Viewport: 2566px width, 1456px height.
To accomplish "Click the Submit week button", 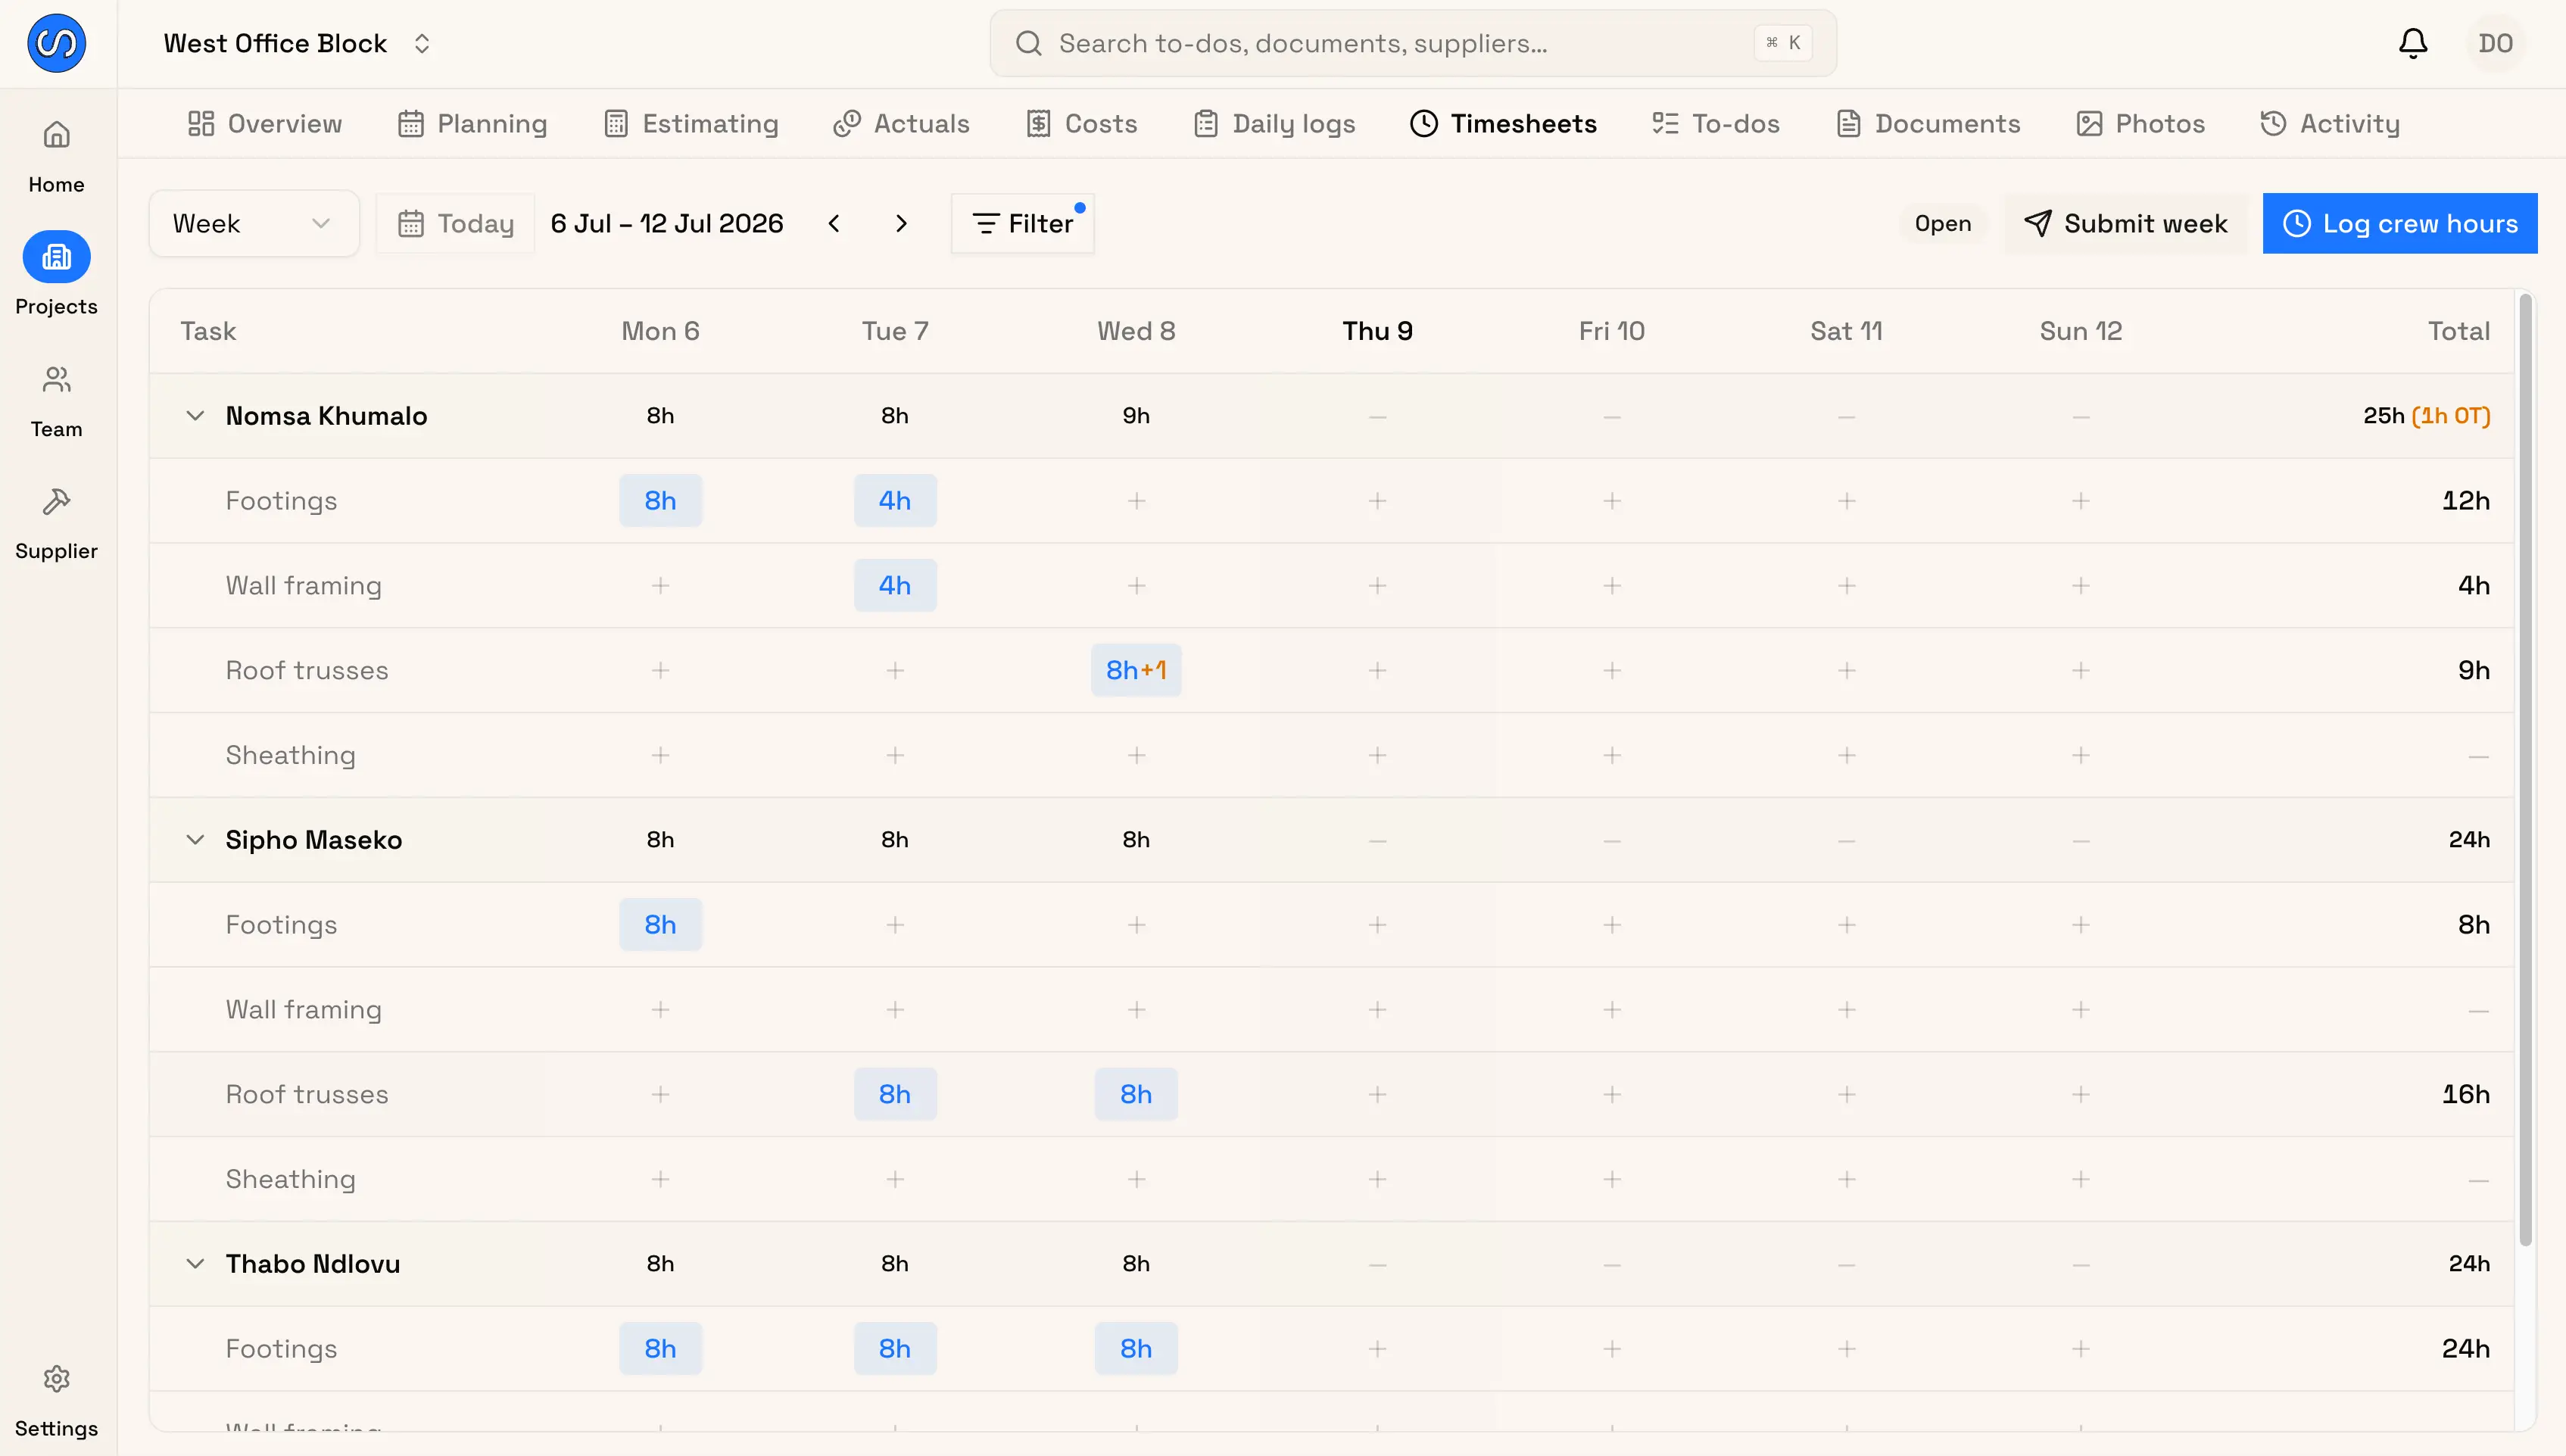I will tap(2126, 223).
